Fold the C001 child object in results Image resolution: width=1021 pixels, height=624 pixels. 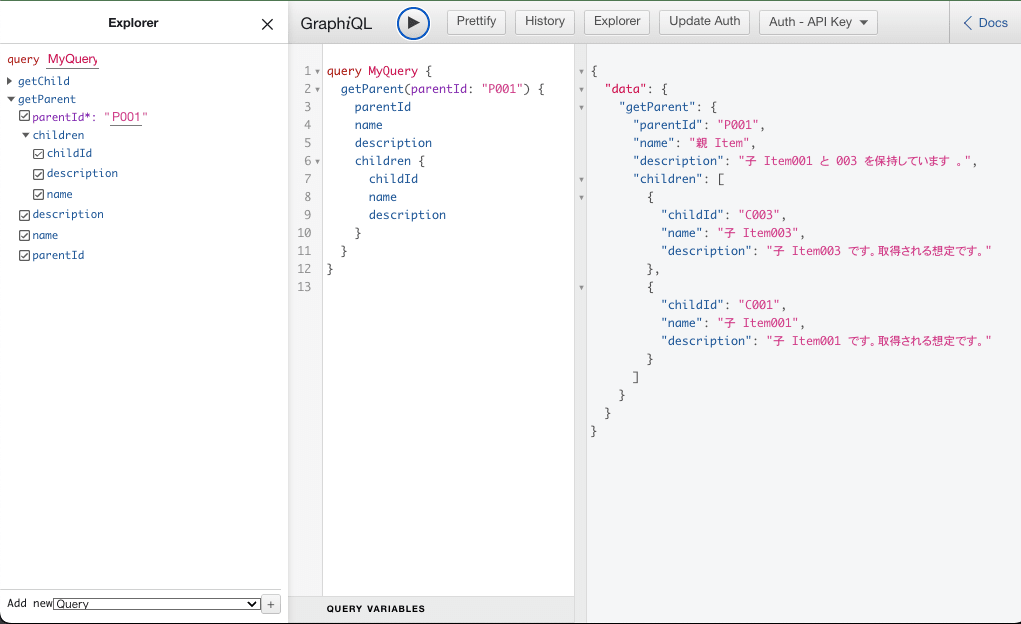click(x=581, y=288)
